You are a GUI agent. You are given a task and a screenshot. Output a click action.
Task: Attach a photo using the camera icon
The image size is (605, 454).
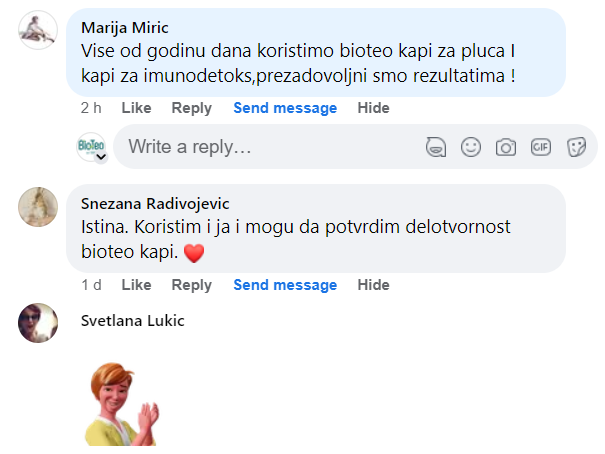(506, 148)
